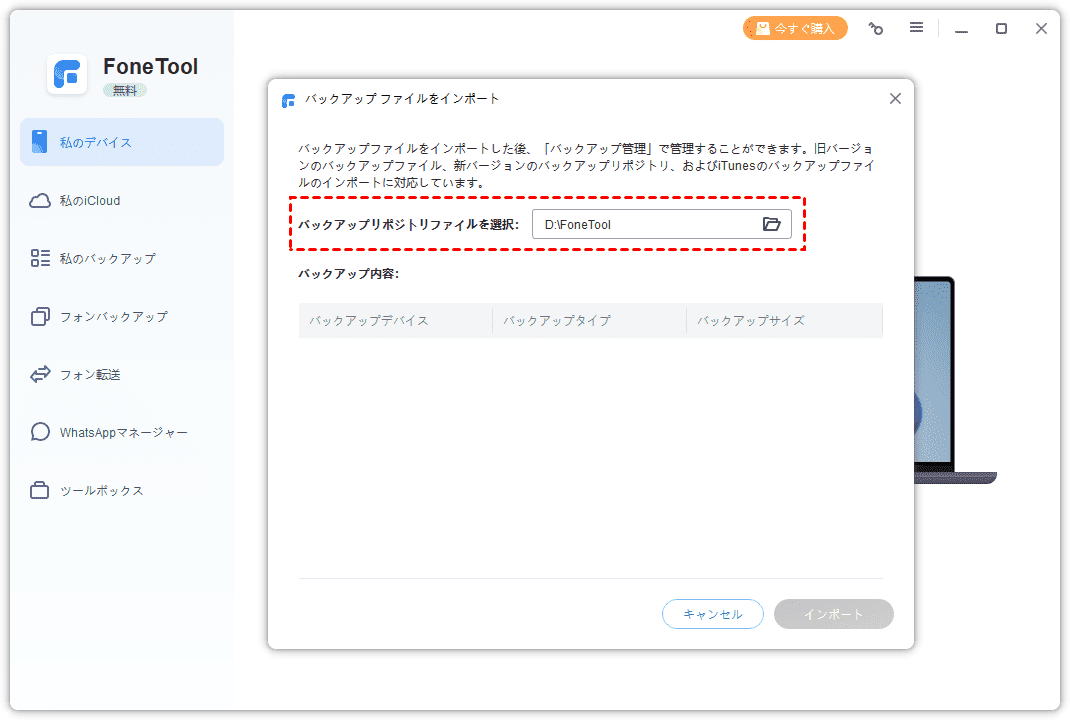Click the D:\FoneTool path input field

645,225
